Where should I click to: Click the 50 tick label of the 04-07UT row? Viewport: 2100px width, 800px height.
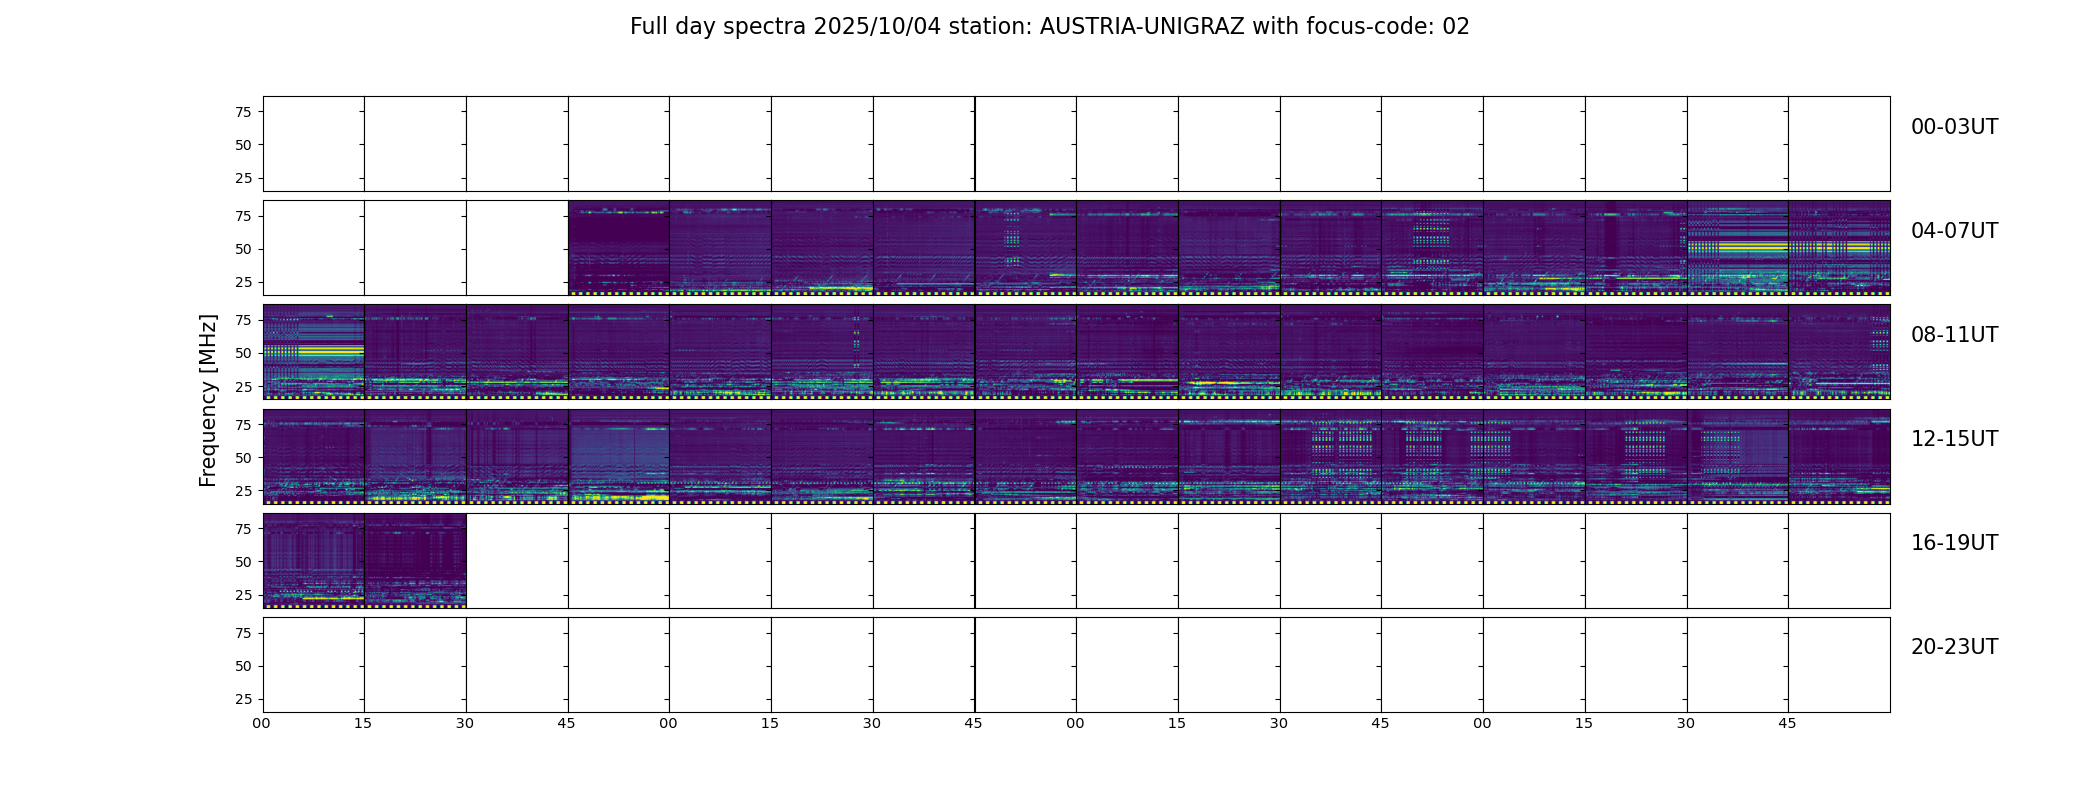click(243, 249)
